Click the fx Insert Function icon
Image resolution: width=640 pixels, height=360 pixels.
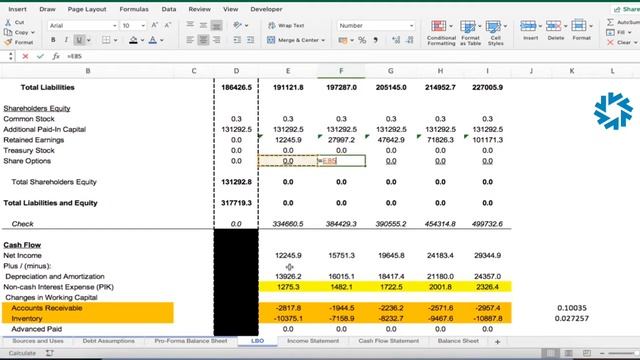(x=56, y=56)
